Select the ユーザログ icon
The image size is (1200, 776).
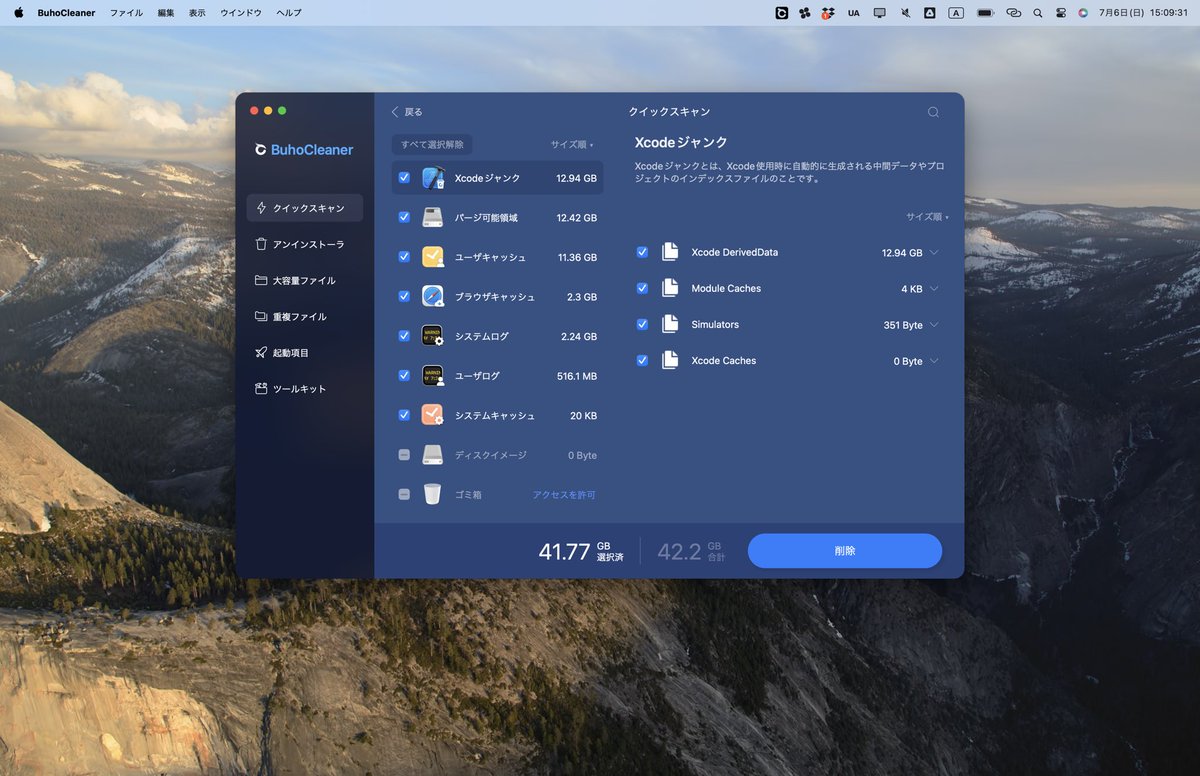click(433, 376)
